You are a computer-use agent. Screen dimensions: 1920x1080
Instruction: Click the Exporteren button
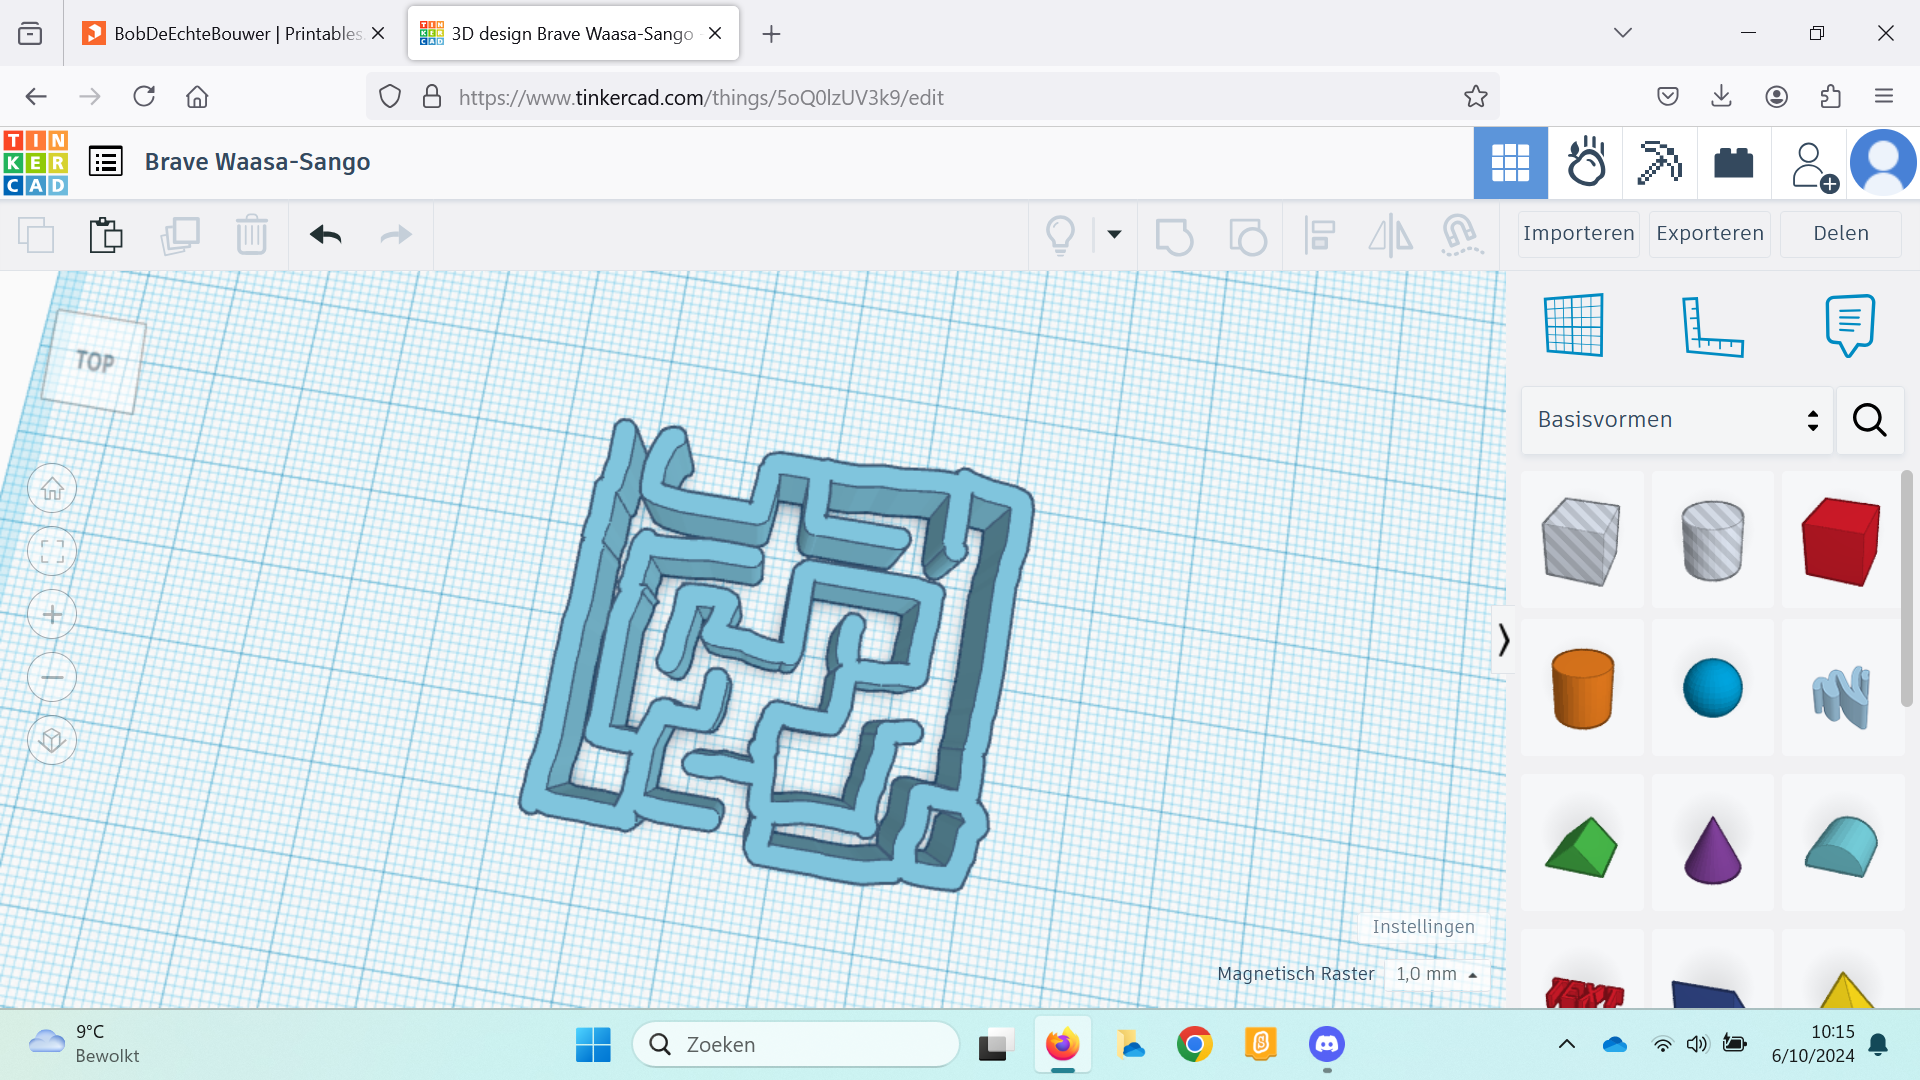[x=1710, y=234]
